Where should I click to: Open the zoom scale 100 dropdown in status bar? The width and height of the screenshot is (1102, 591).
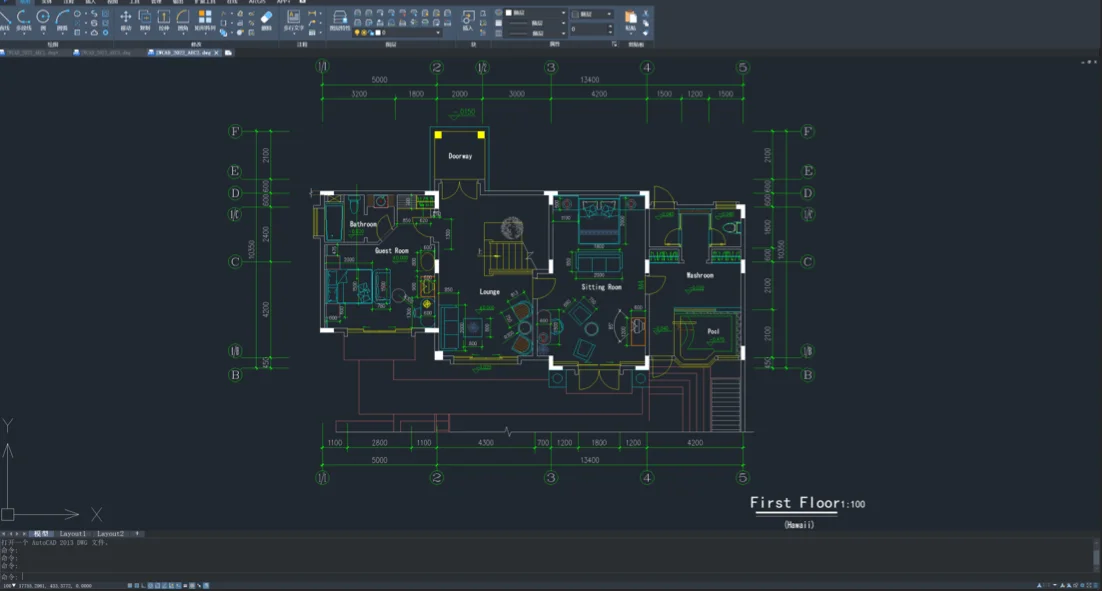point(9,585)
